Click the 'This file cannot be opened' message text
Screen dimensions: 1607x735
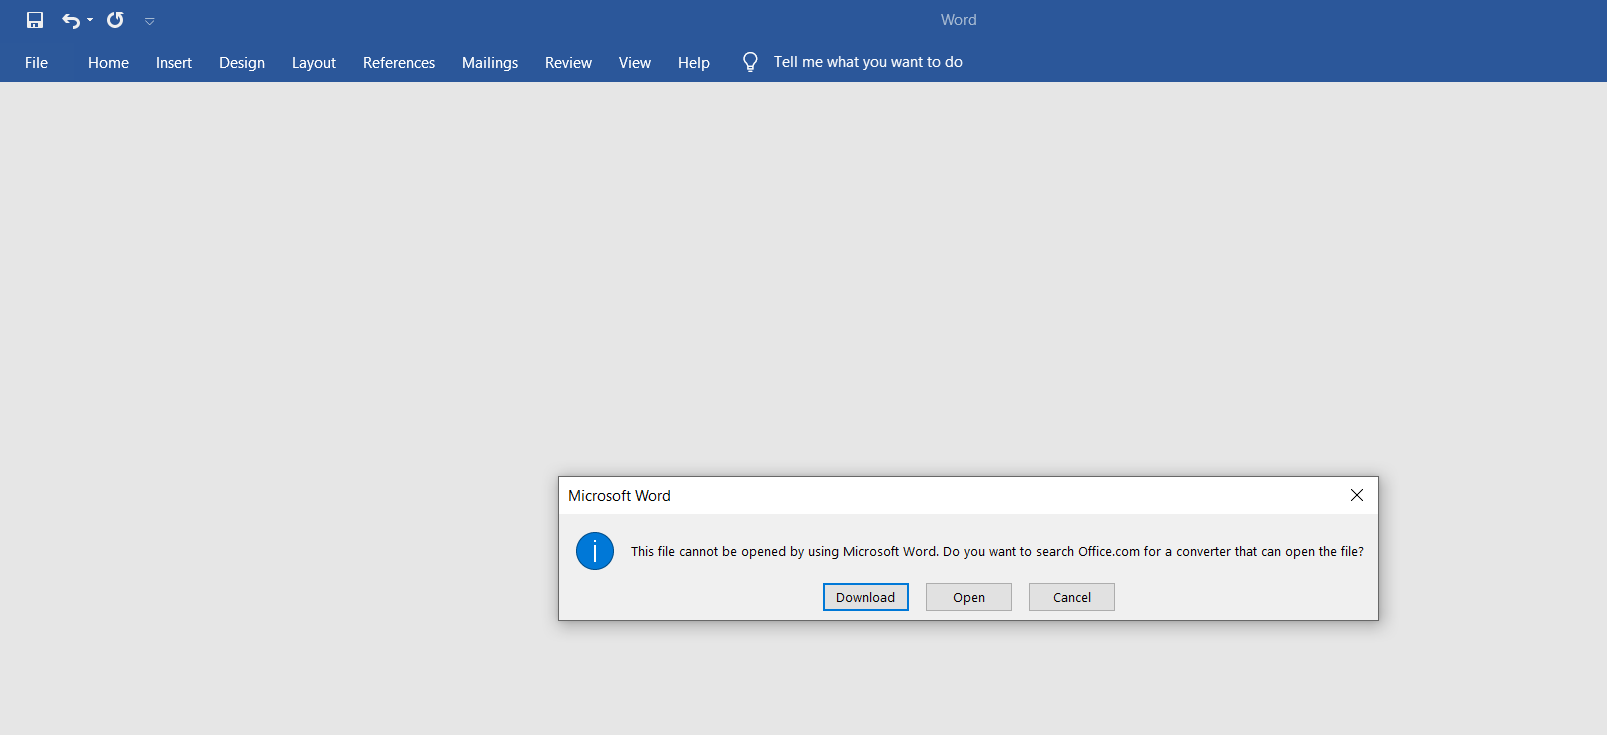(997, 551)
